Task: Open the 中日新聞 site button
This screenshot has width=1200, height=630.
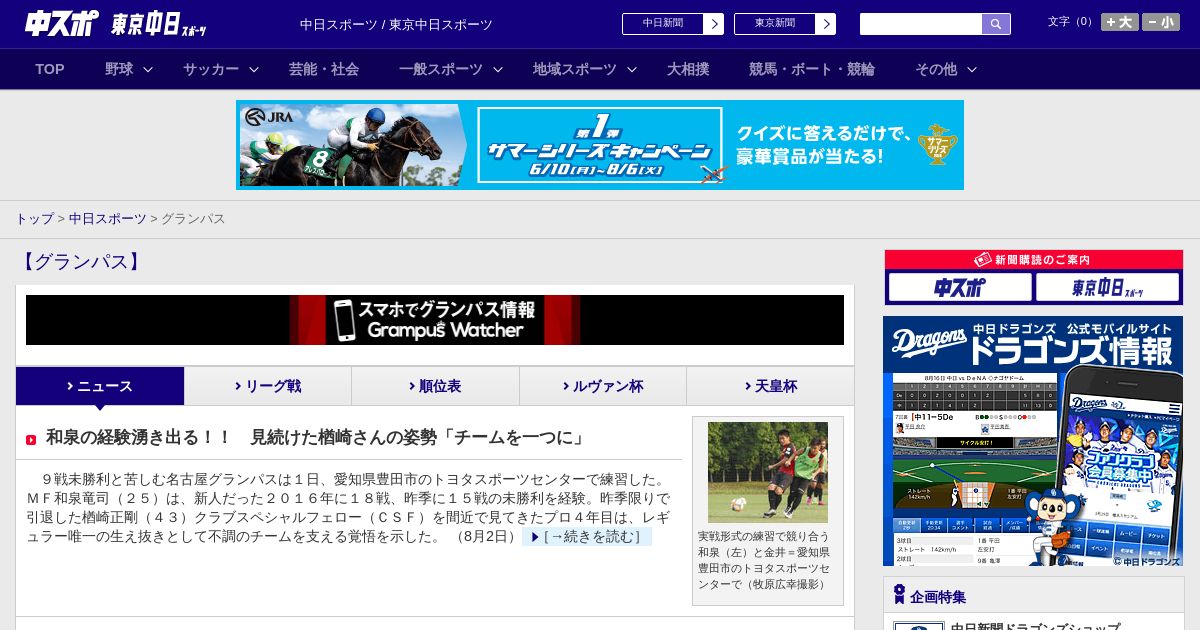Action: click(x=662, y=24)
